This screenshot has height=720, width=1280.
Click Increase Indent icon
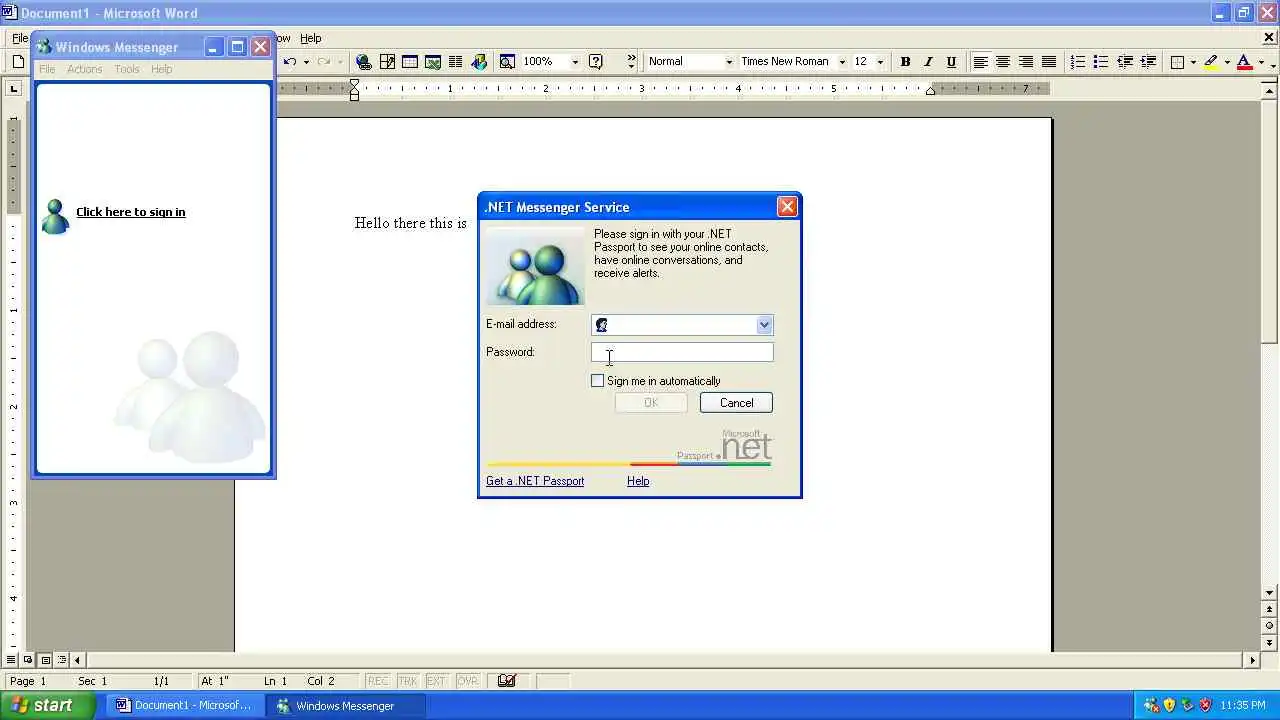(x=1148, y=62)
